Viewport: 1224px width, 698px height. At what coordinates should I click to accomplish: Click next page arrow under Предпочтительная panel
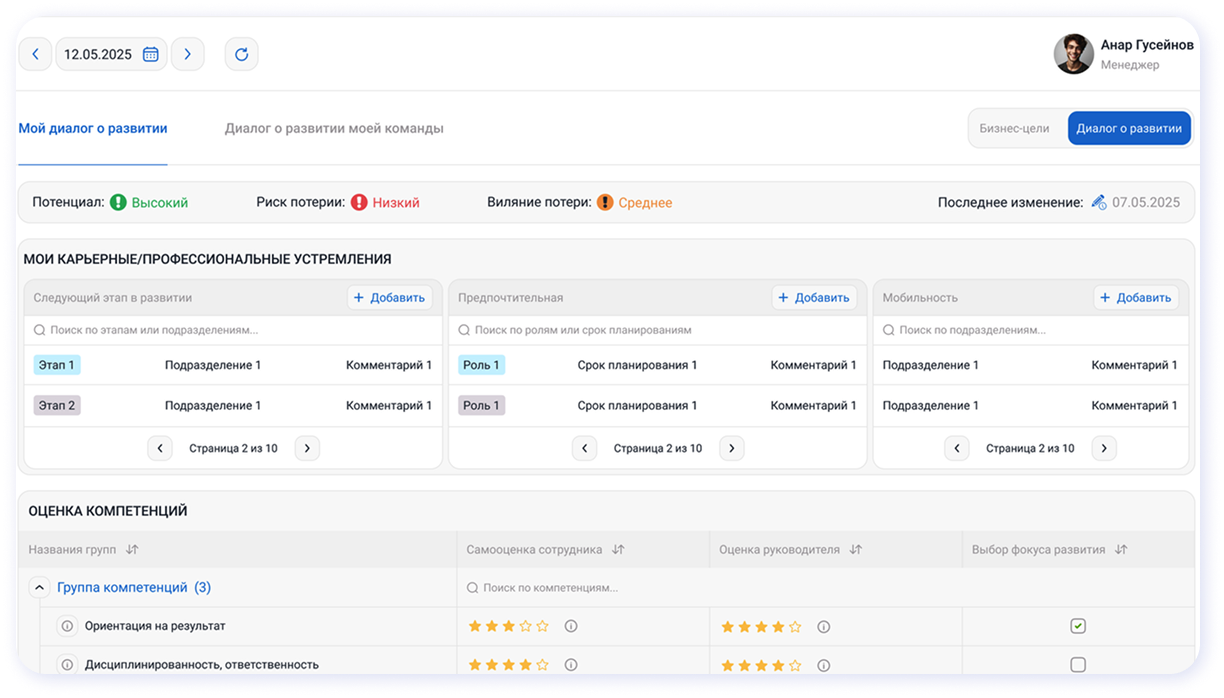[731, 448]
